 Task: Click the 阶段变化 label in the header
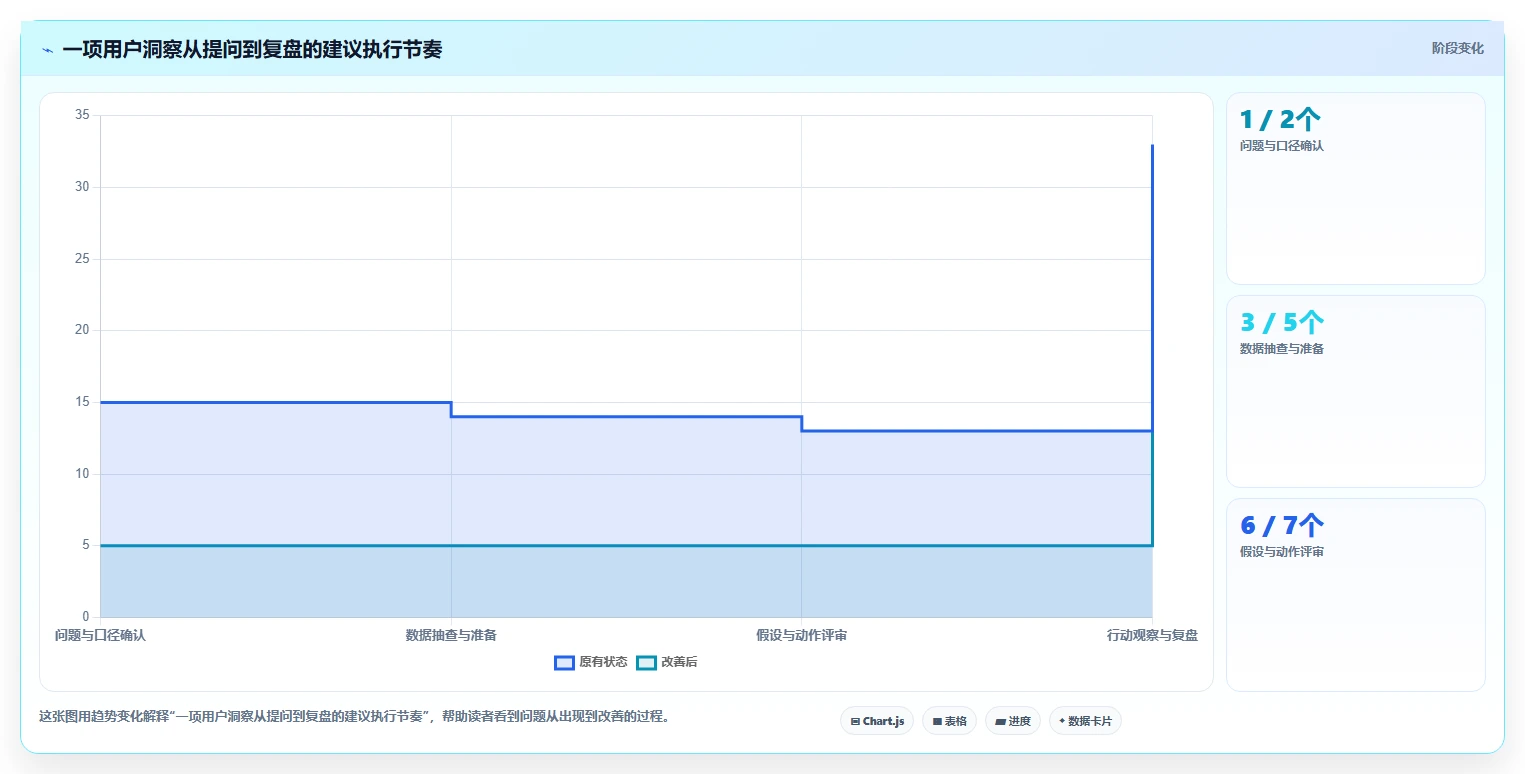click(1457, 48)
